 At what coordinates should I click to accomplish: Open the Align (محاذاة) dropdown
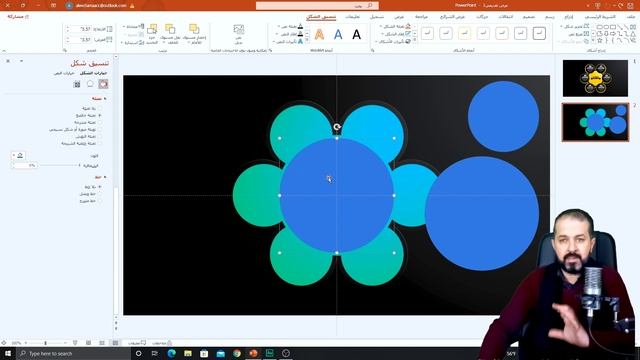(133, 27)
